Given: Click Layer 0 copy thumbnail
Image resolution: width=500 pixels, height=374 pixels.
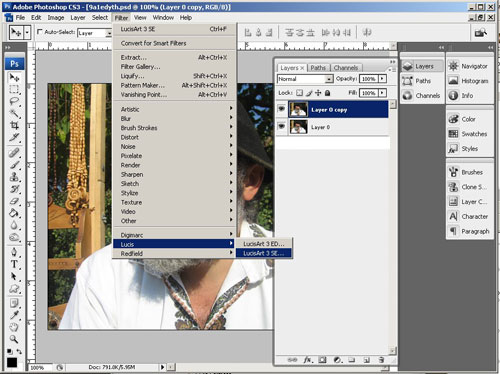Looking at the screenshot, I should (x=298, y=109).
